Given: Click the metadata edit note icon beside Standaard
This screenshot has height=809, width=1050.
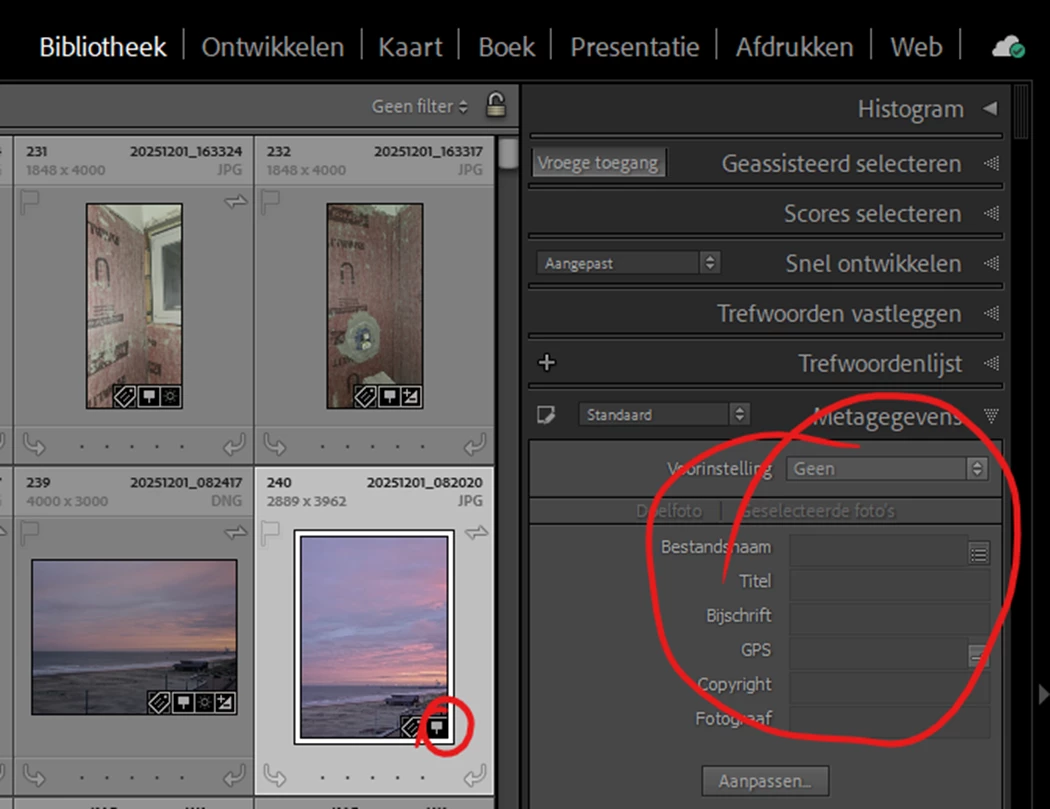Looking at the screenshot, I should point(546,415).
